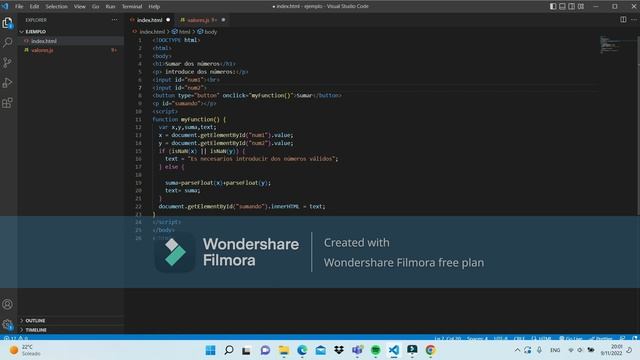Change the UTF-8 file encoding
Screen dimensions: 640x360
click(x=500, y=338)
